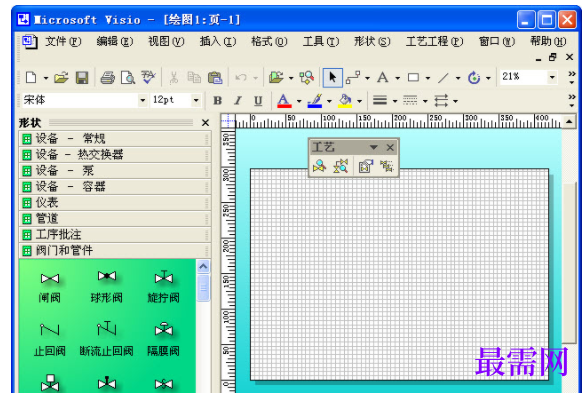Select the Rotation tool icon

pos(474,77)
